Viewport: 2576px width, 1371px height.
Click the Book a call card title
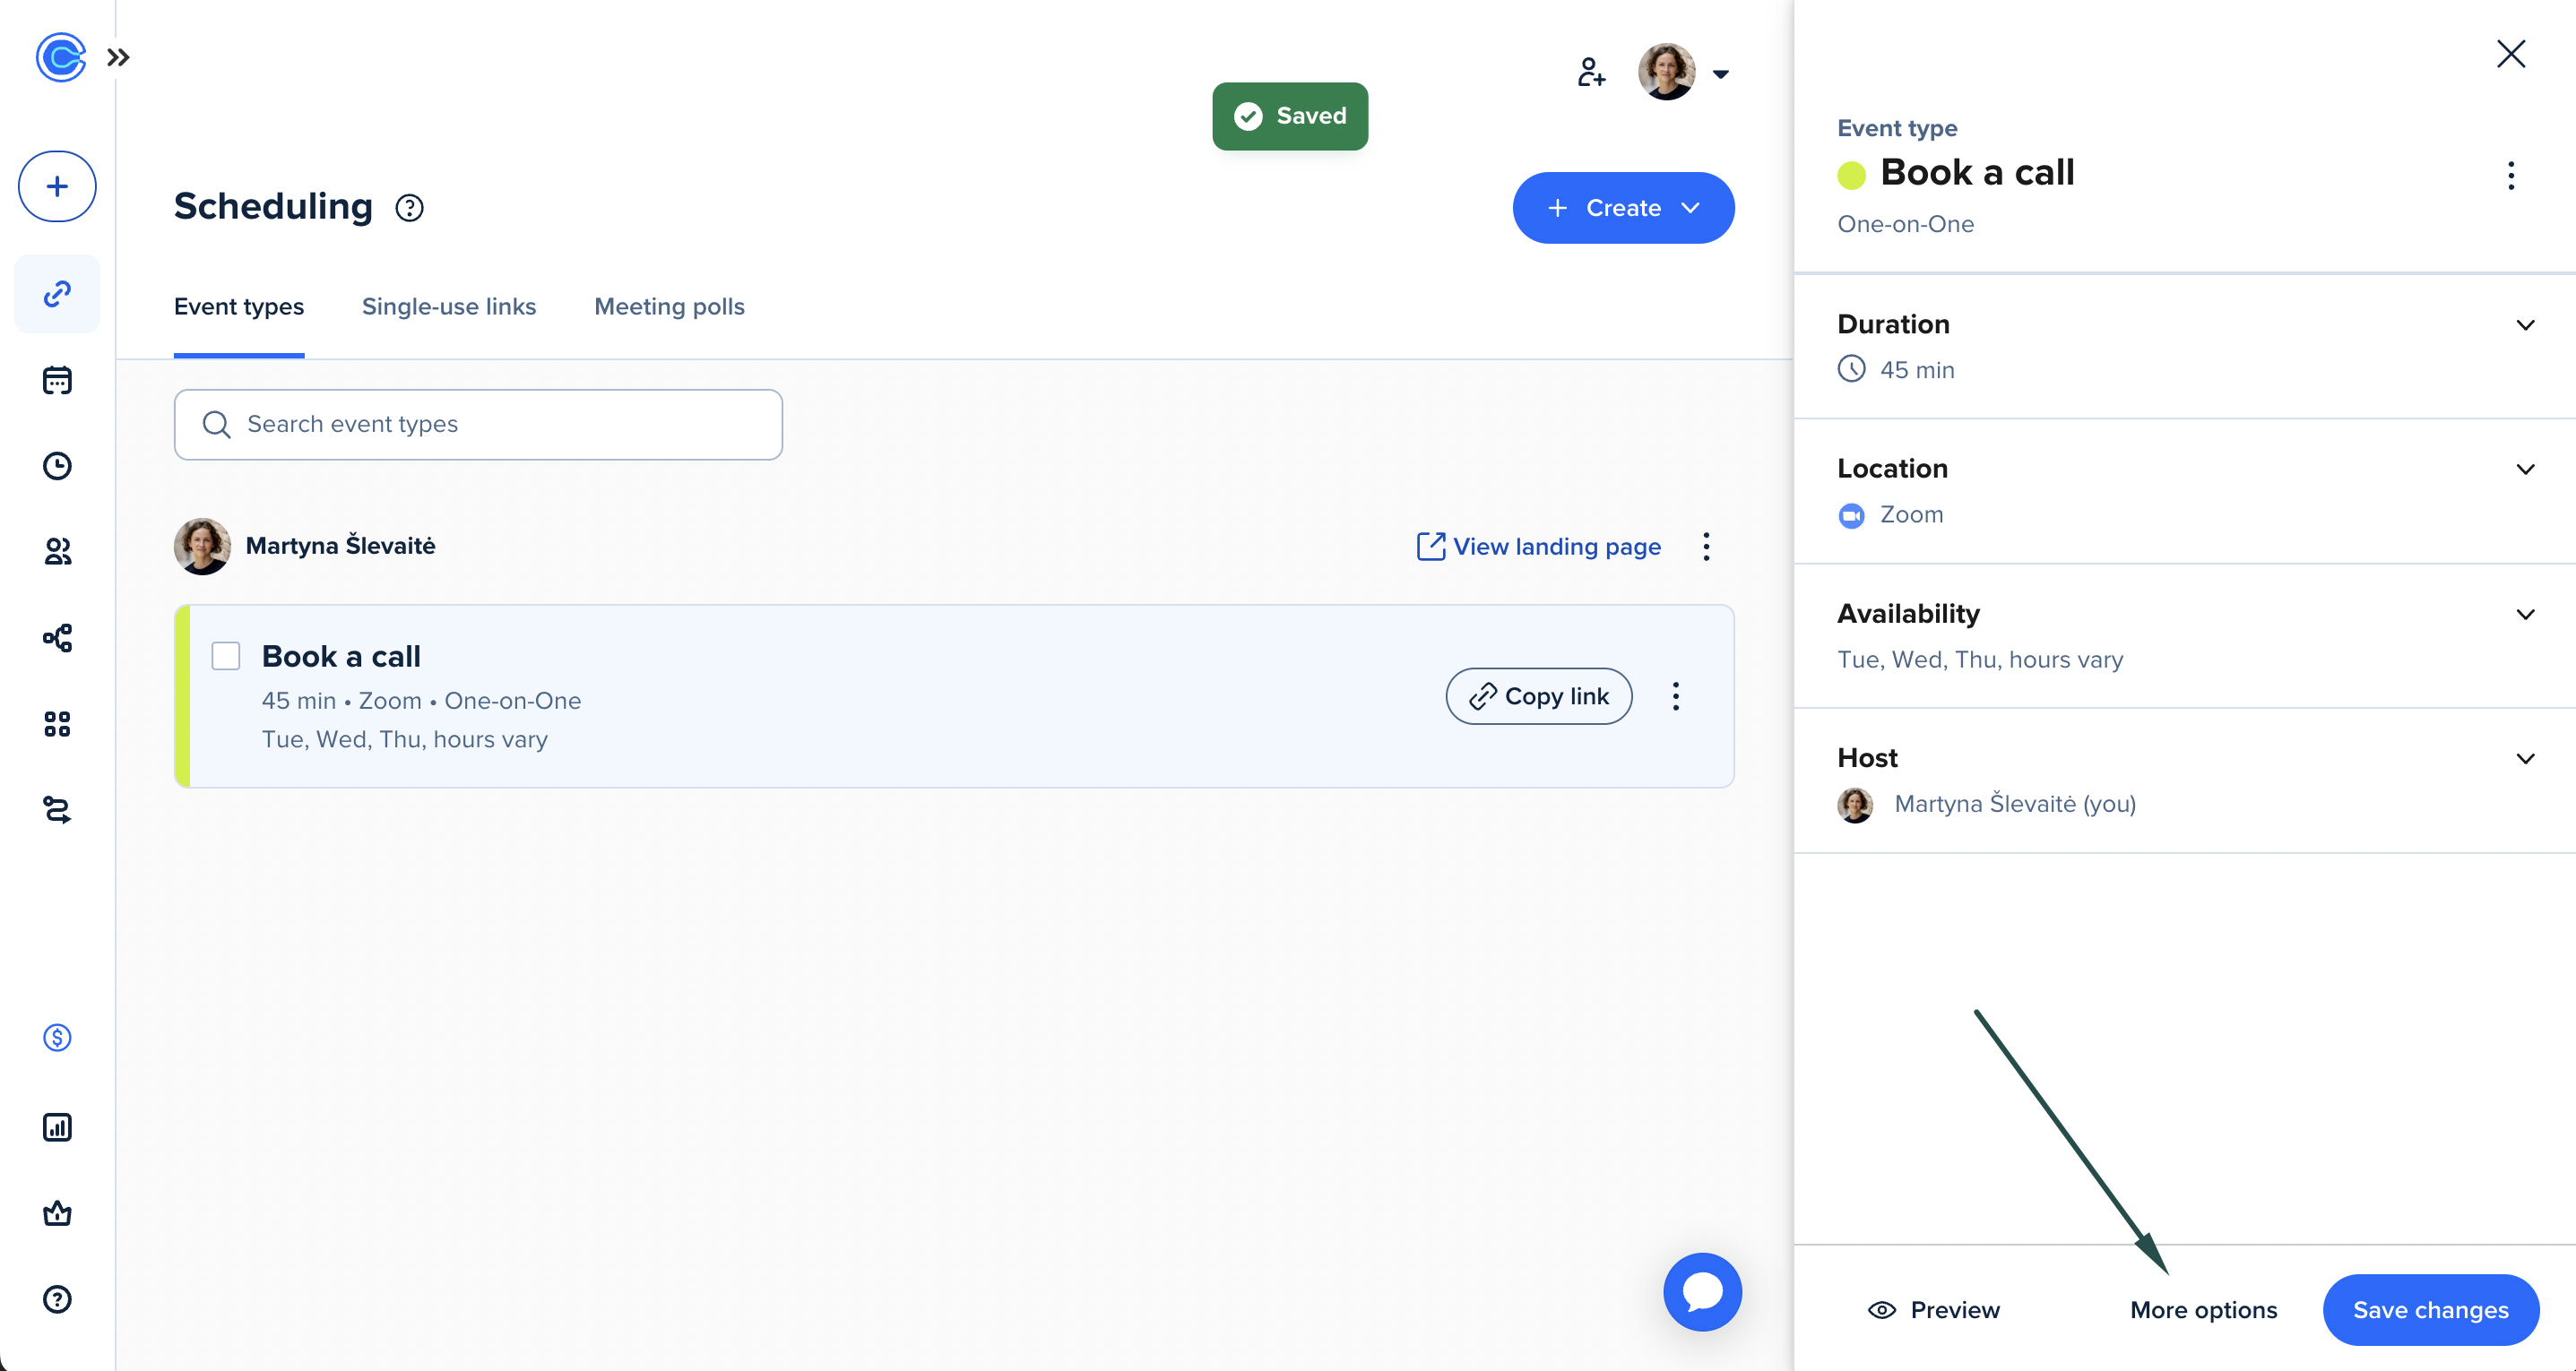(x=341, y=657)
